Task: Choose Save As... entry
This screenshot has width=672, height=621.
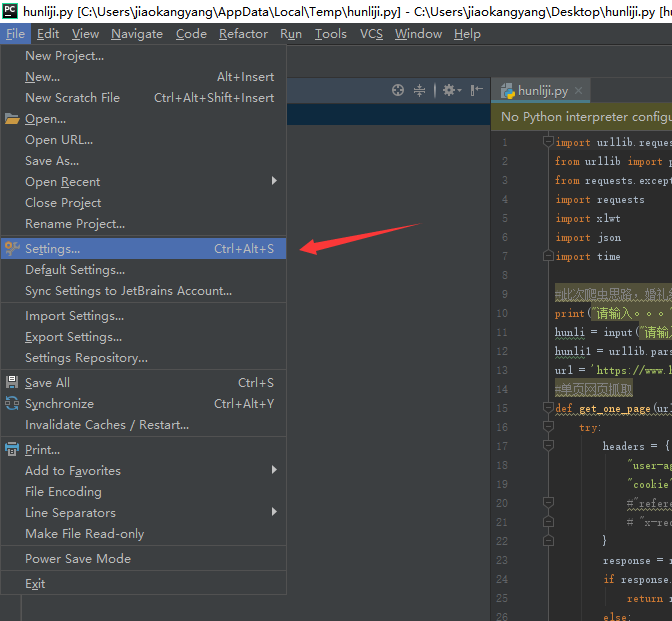Action: click(144, 161)
